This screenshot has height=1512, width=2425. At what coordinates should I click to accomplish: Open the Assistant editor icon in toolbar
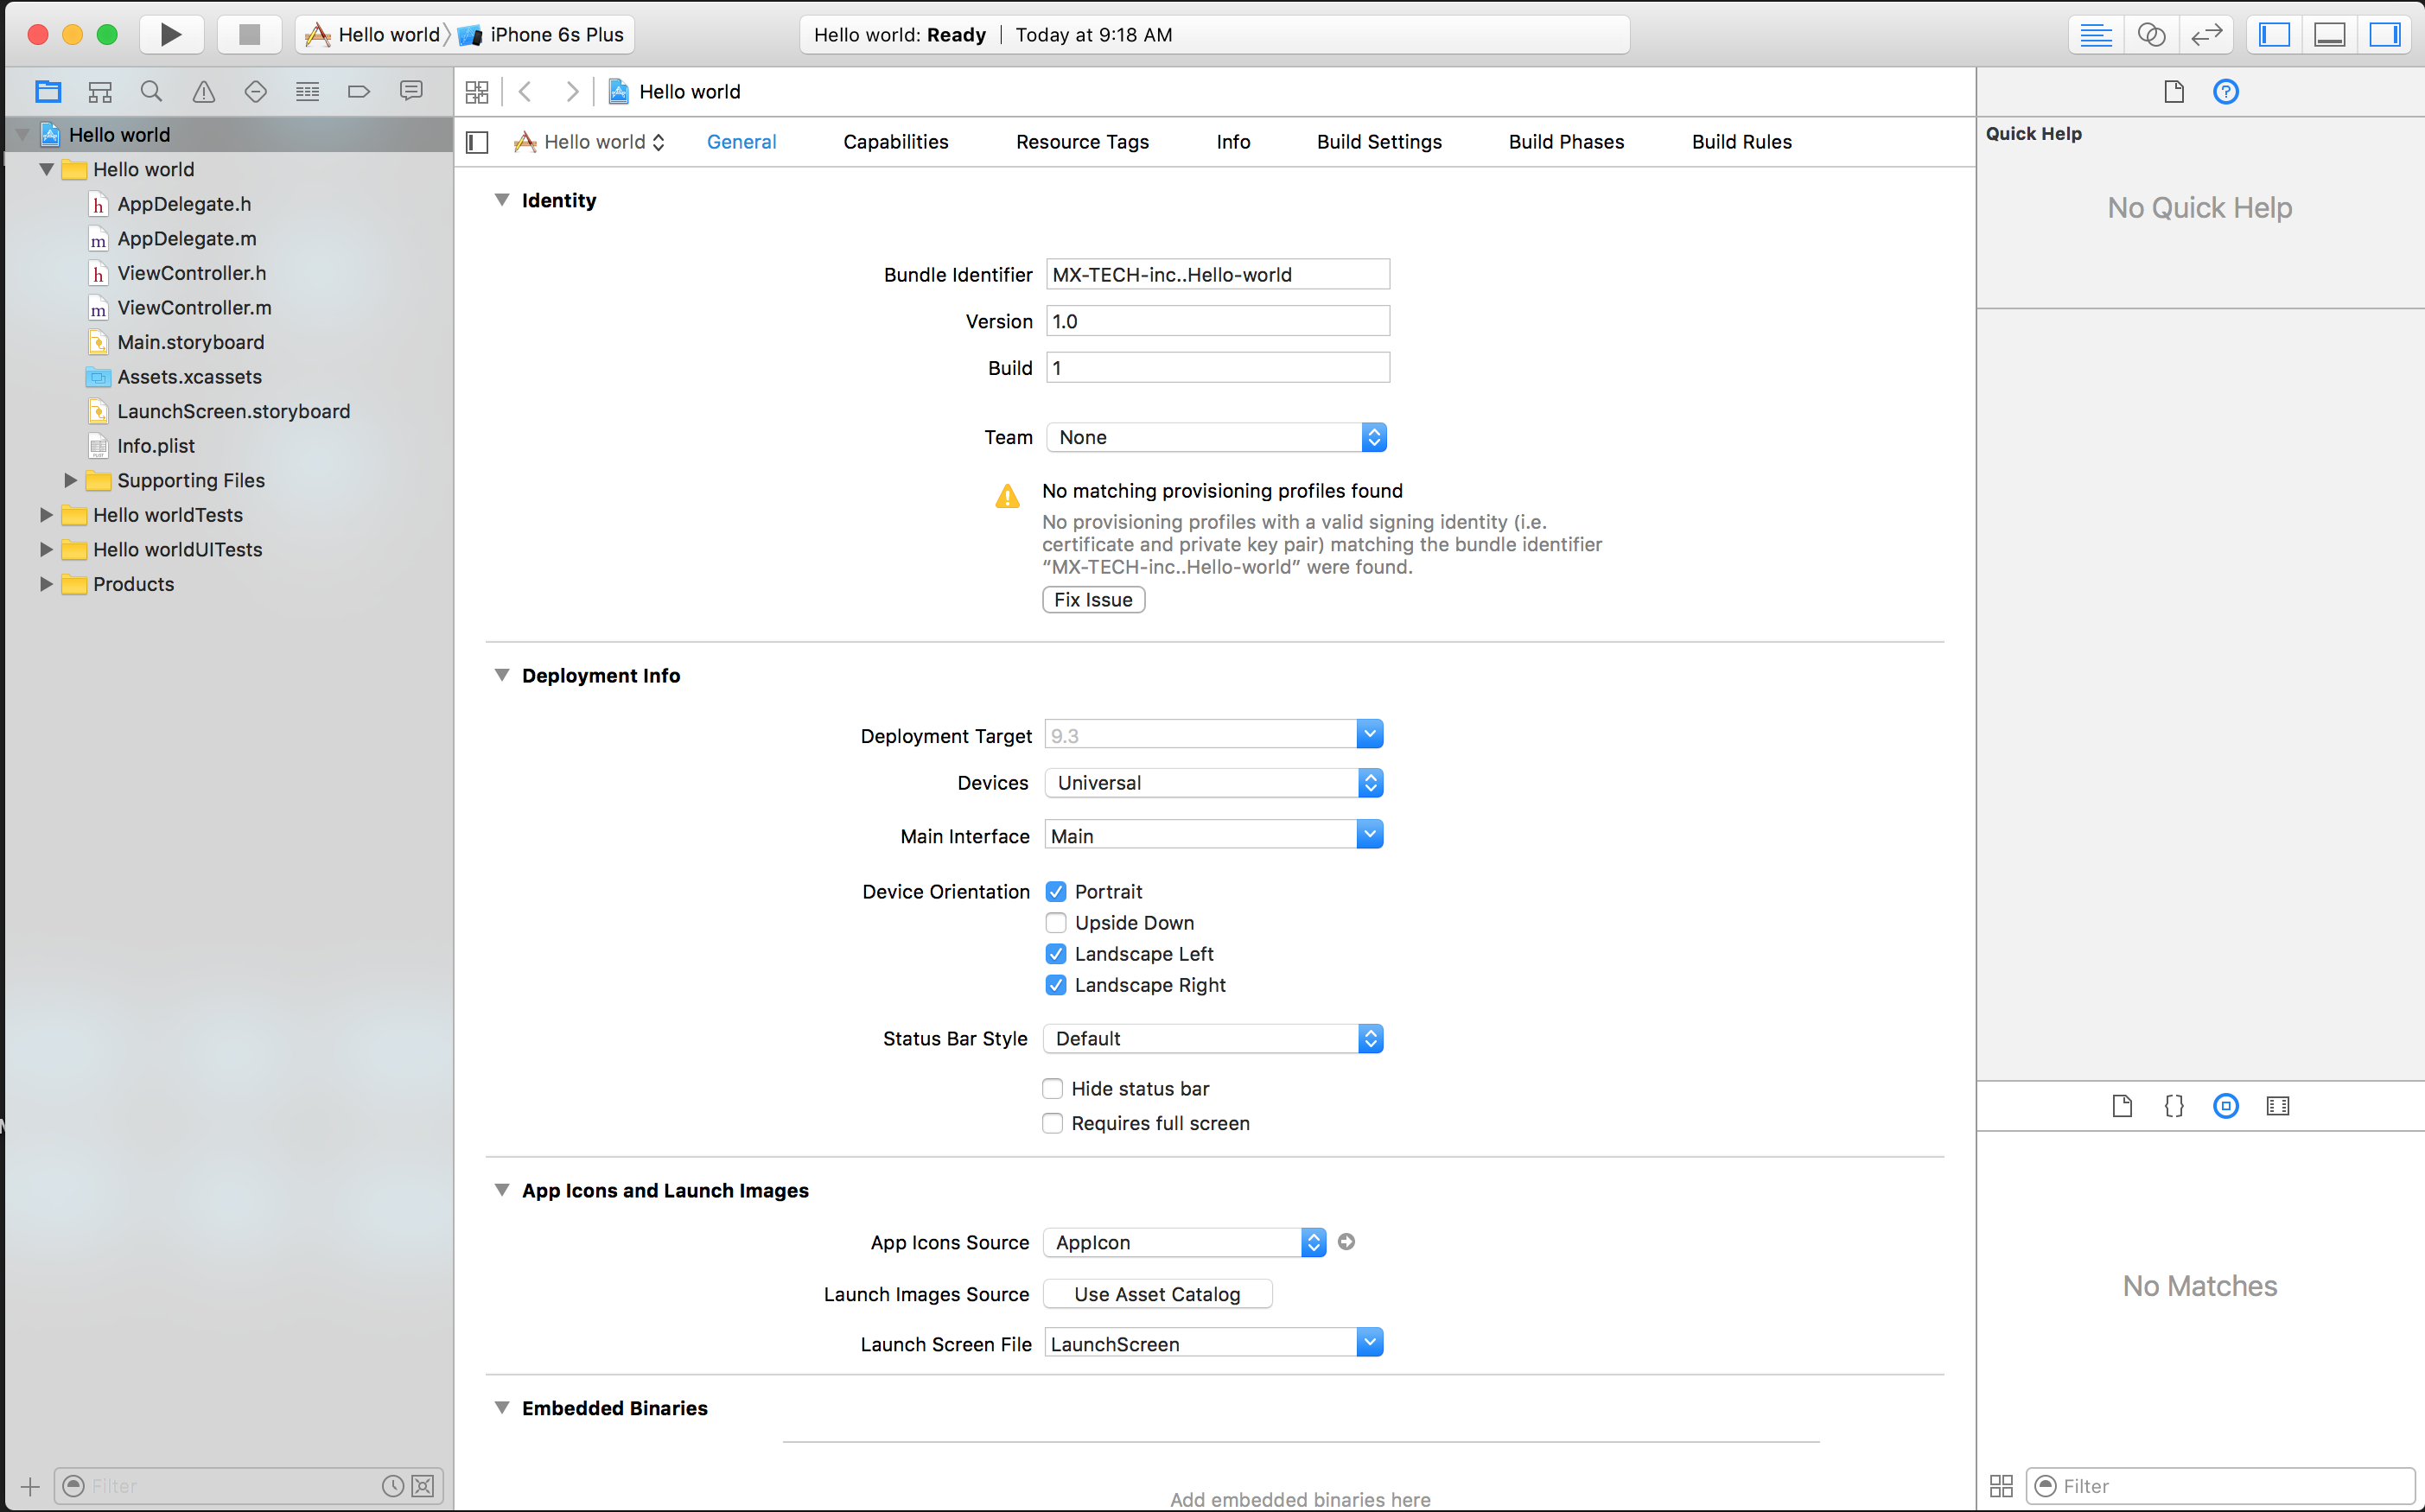coord(2152,34)
